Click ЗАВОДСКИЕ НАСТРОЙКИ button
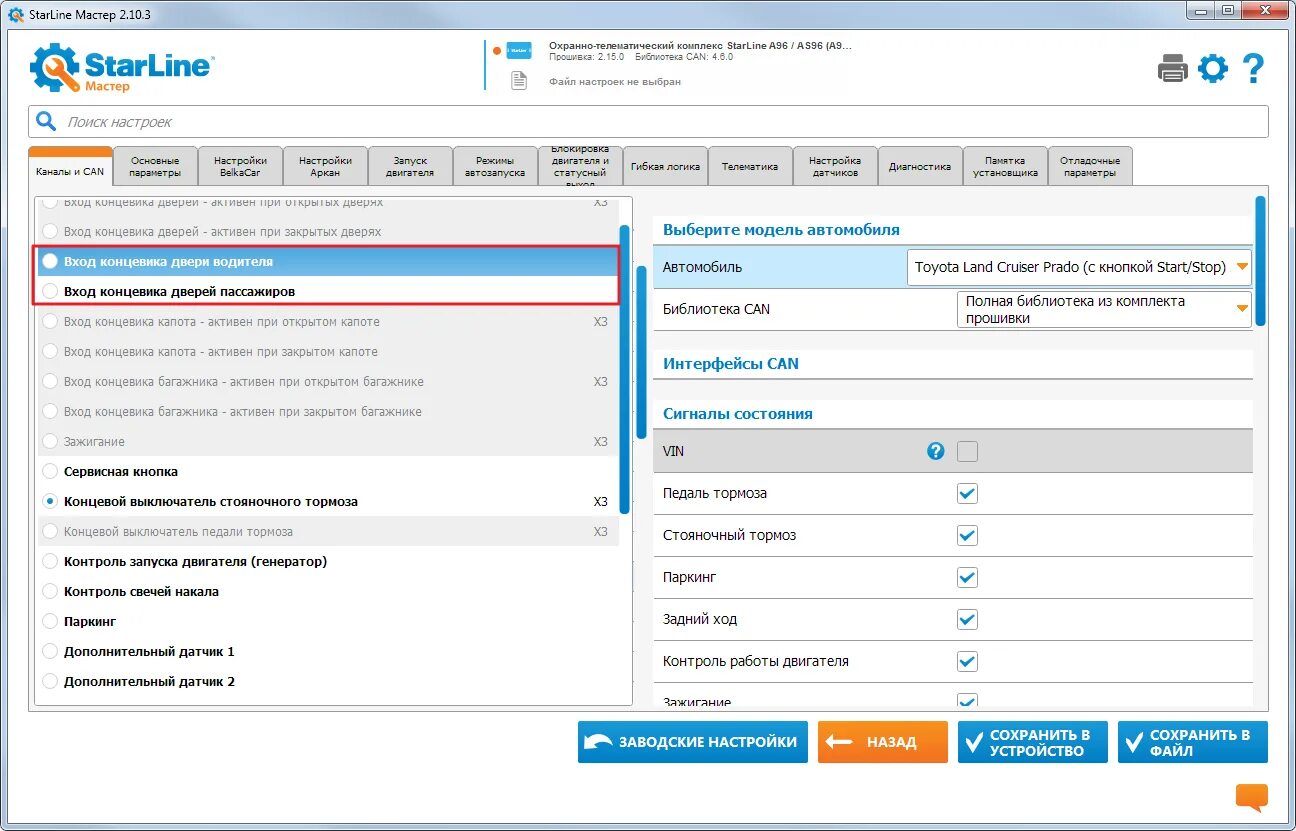1296x831 pixels. (x=692, y=742)
